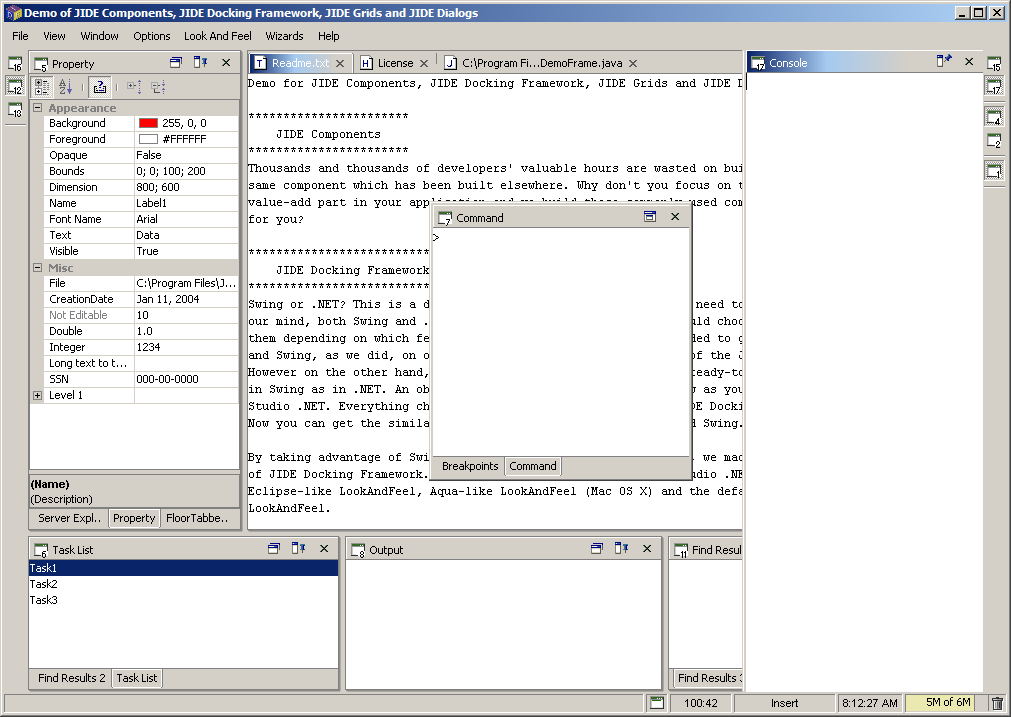Close the Output pane

pyautogui.click(x=647, y=549)
